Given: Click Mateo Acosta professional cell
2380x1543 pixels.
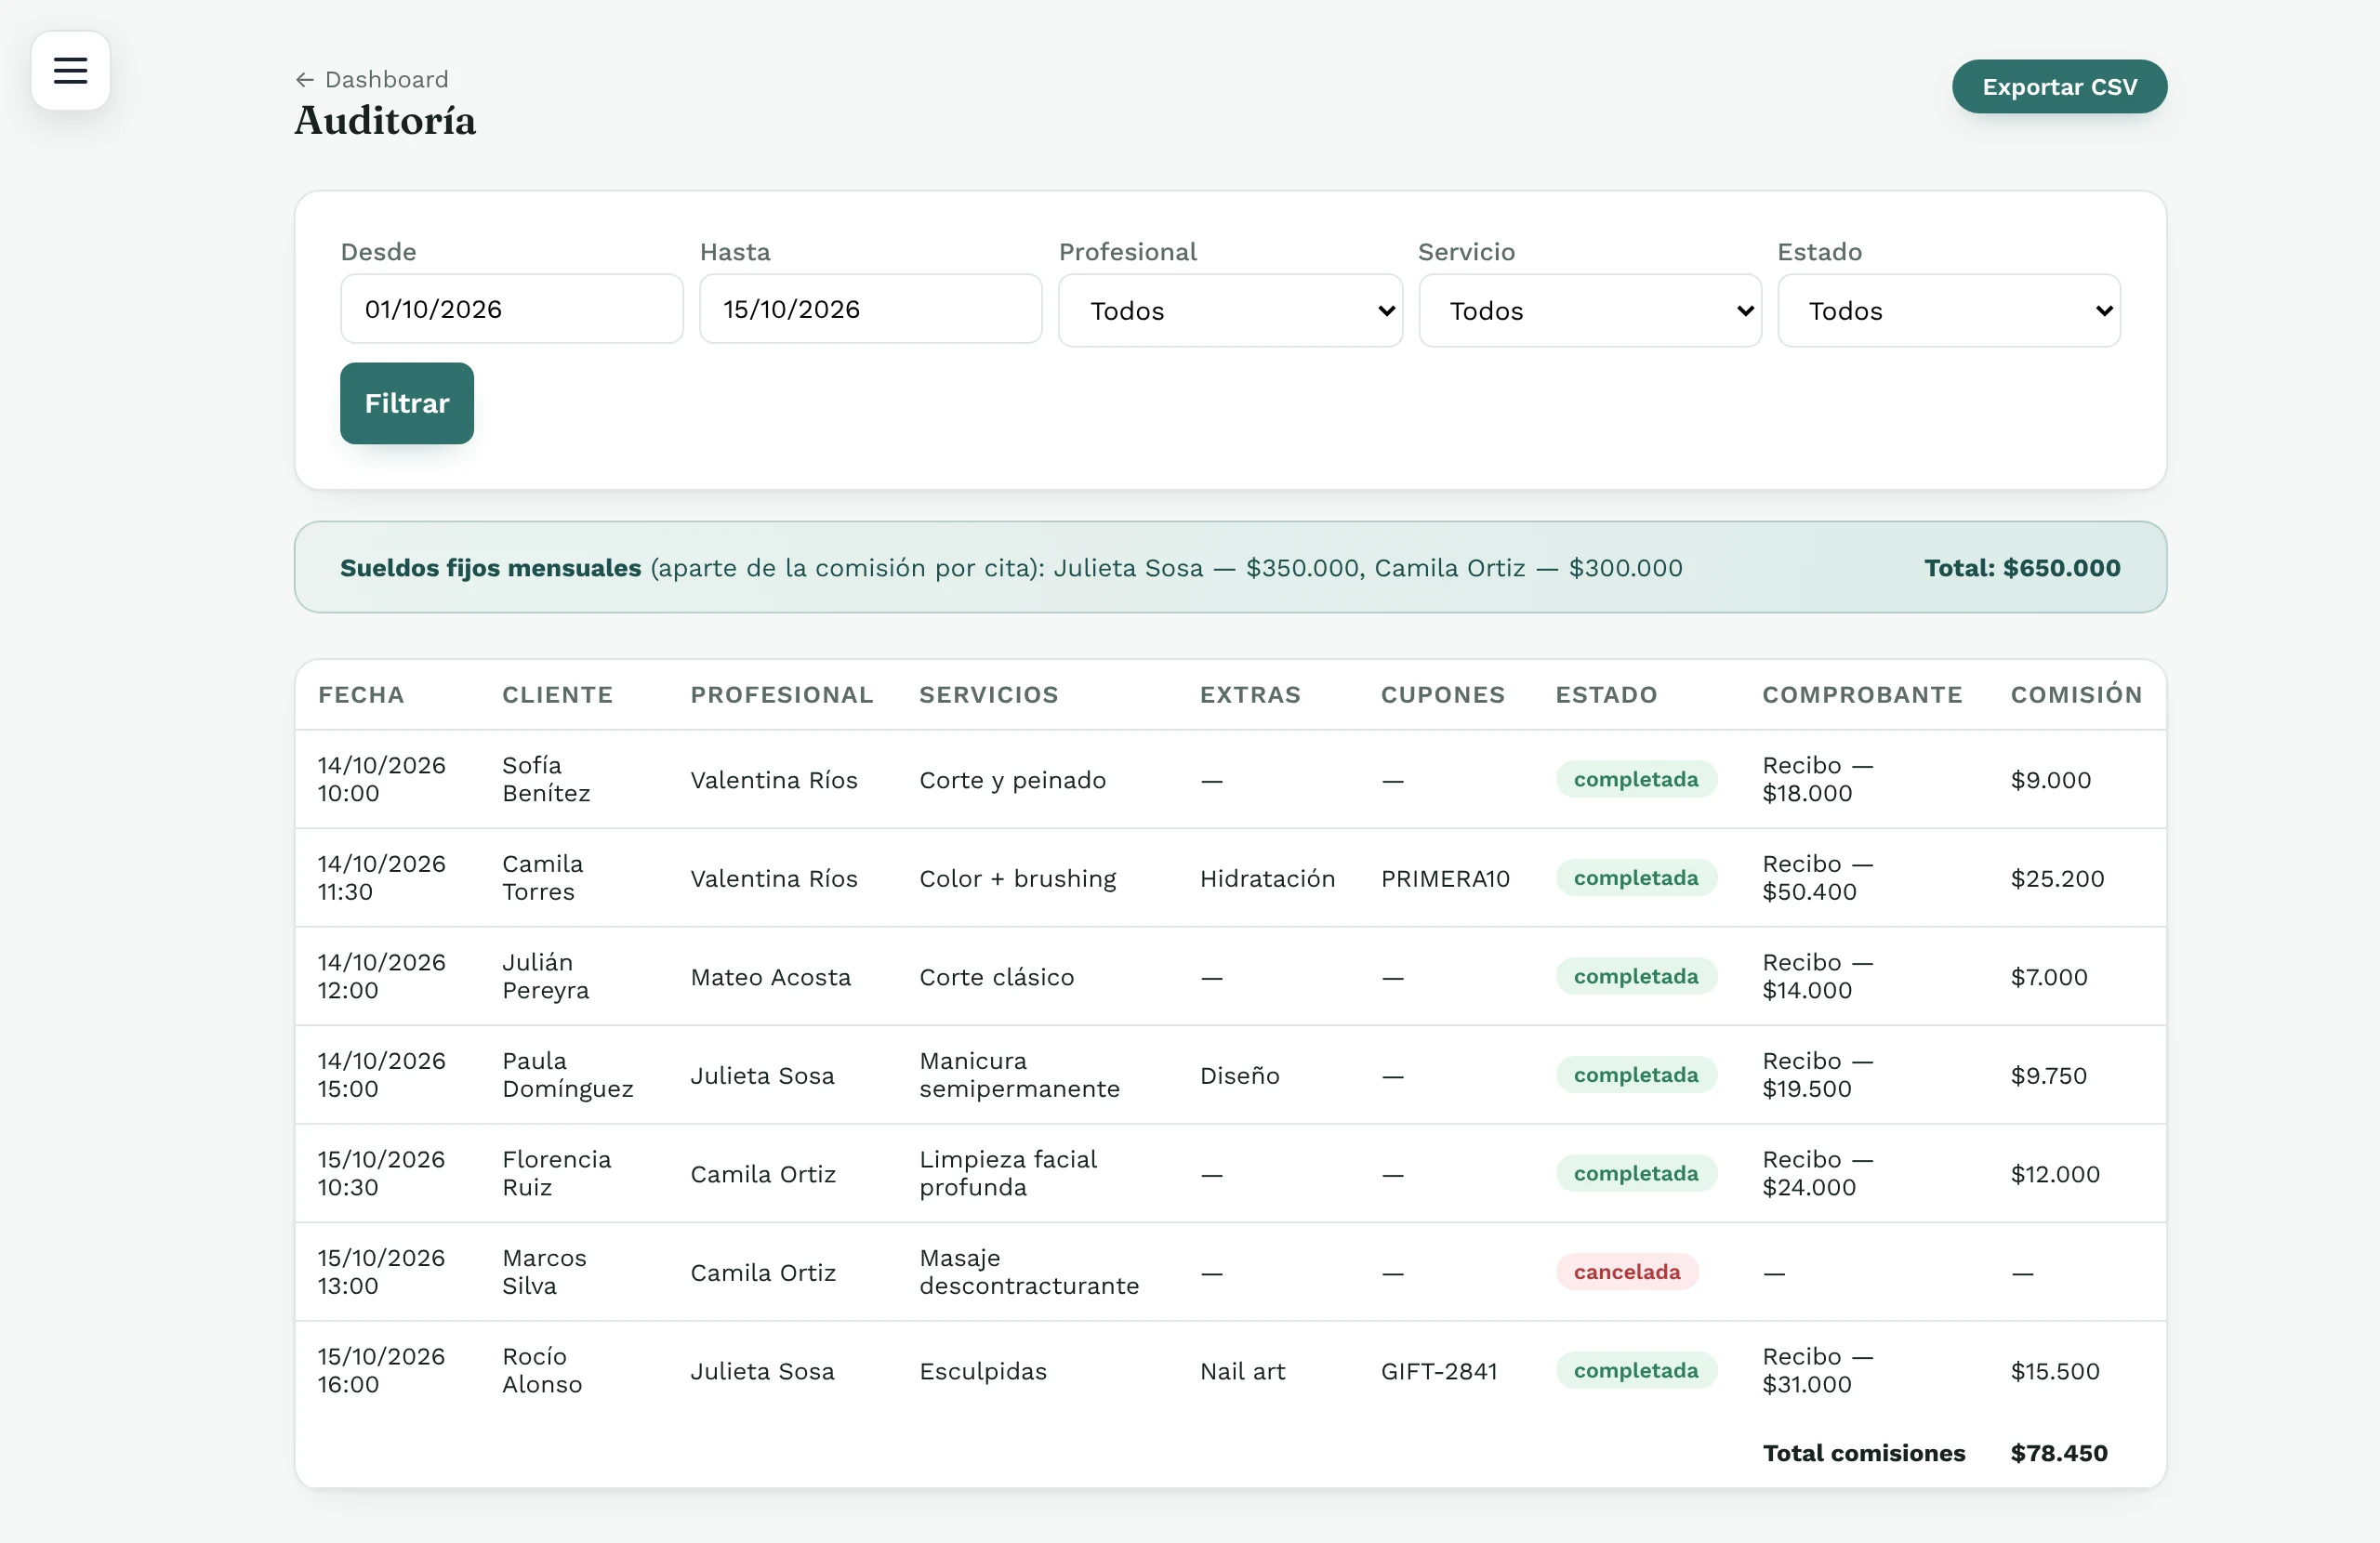Looking at the screenshot, I should click(x=770, y=977).
